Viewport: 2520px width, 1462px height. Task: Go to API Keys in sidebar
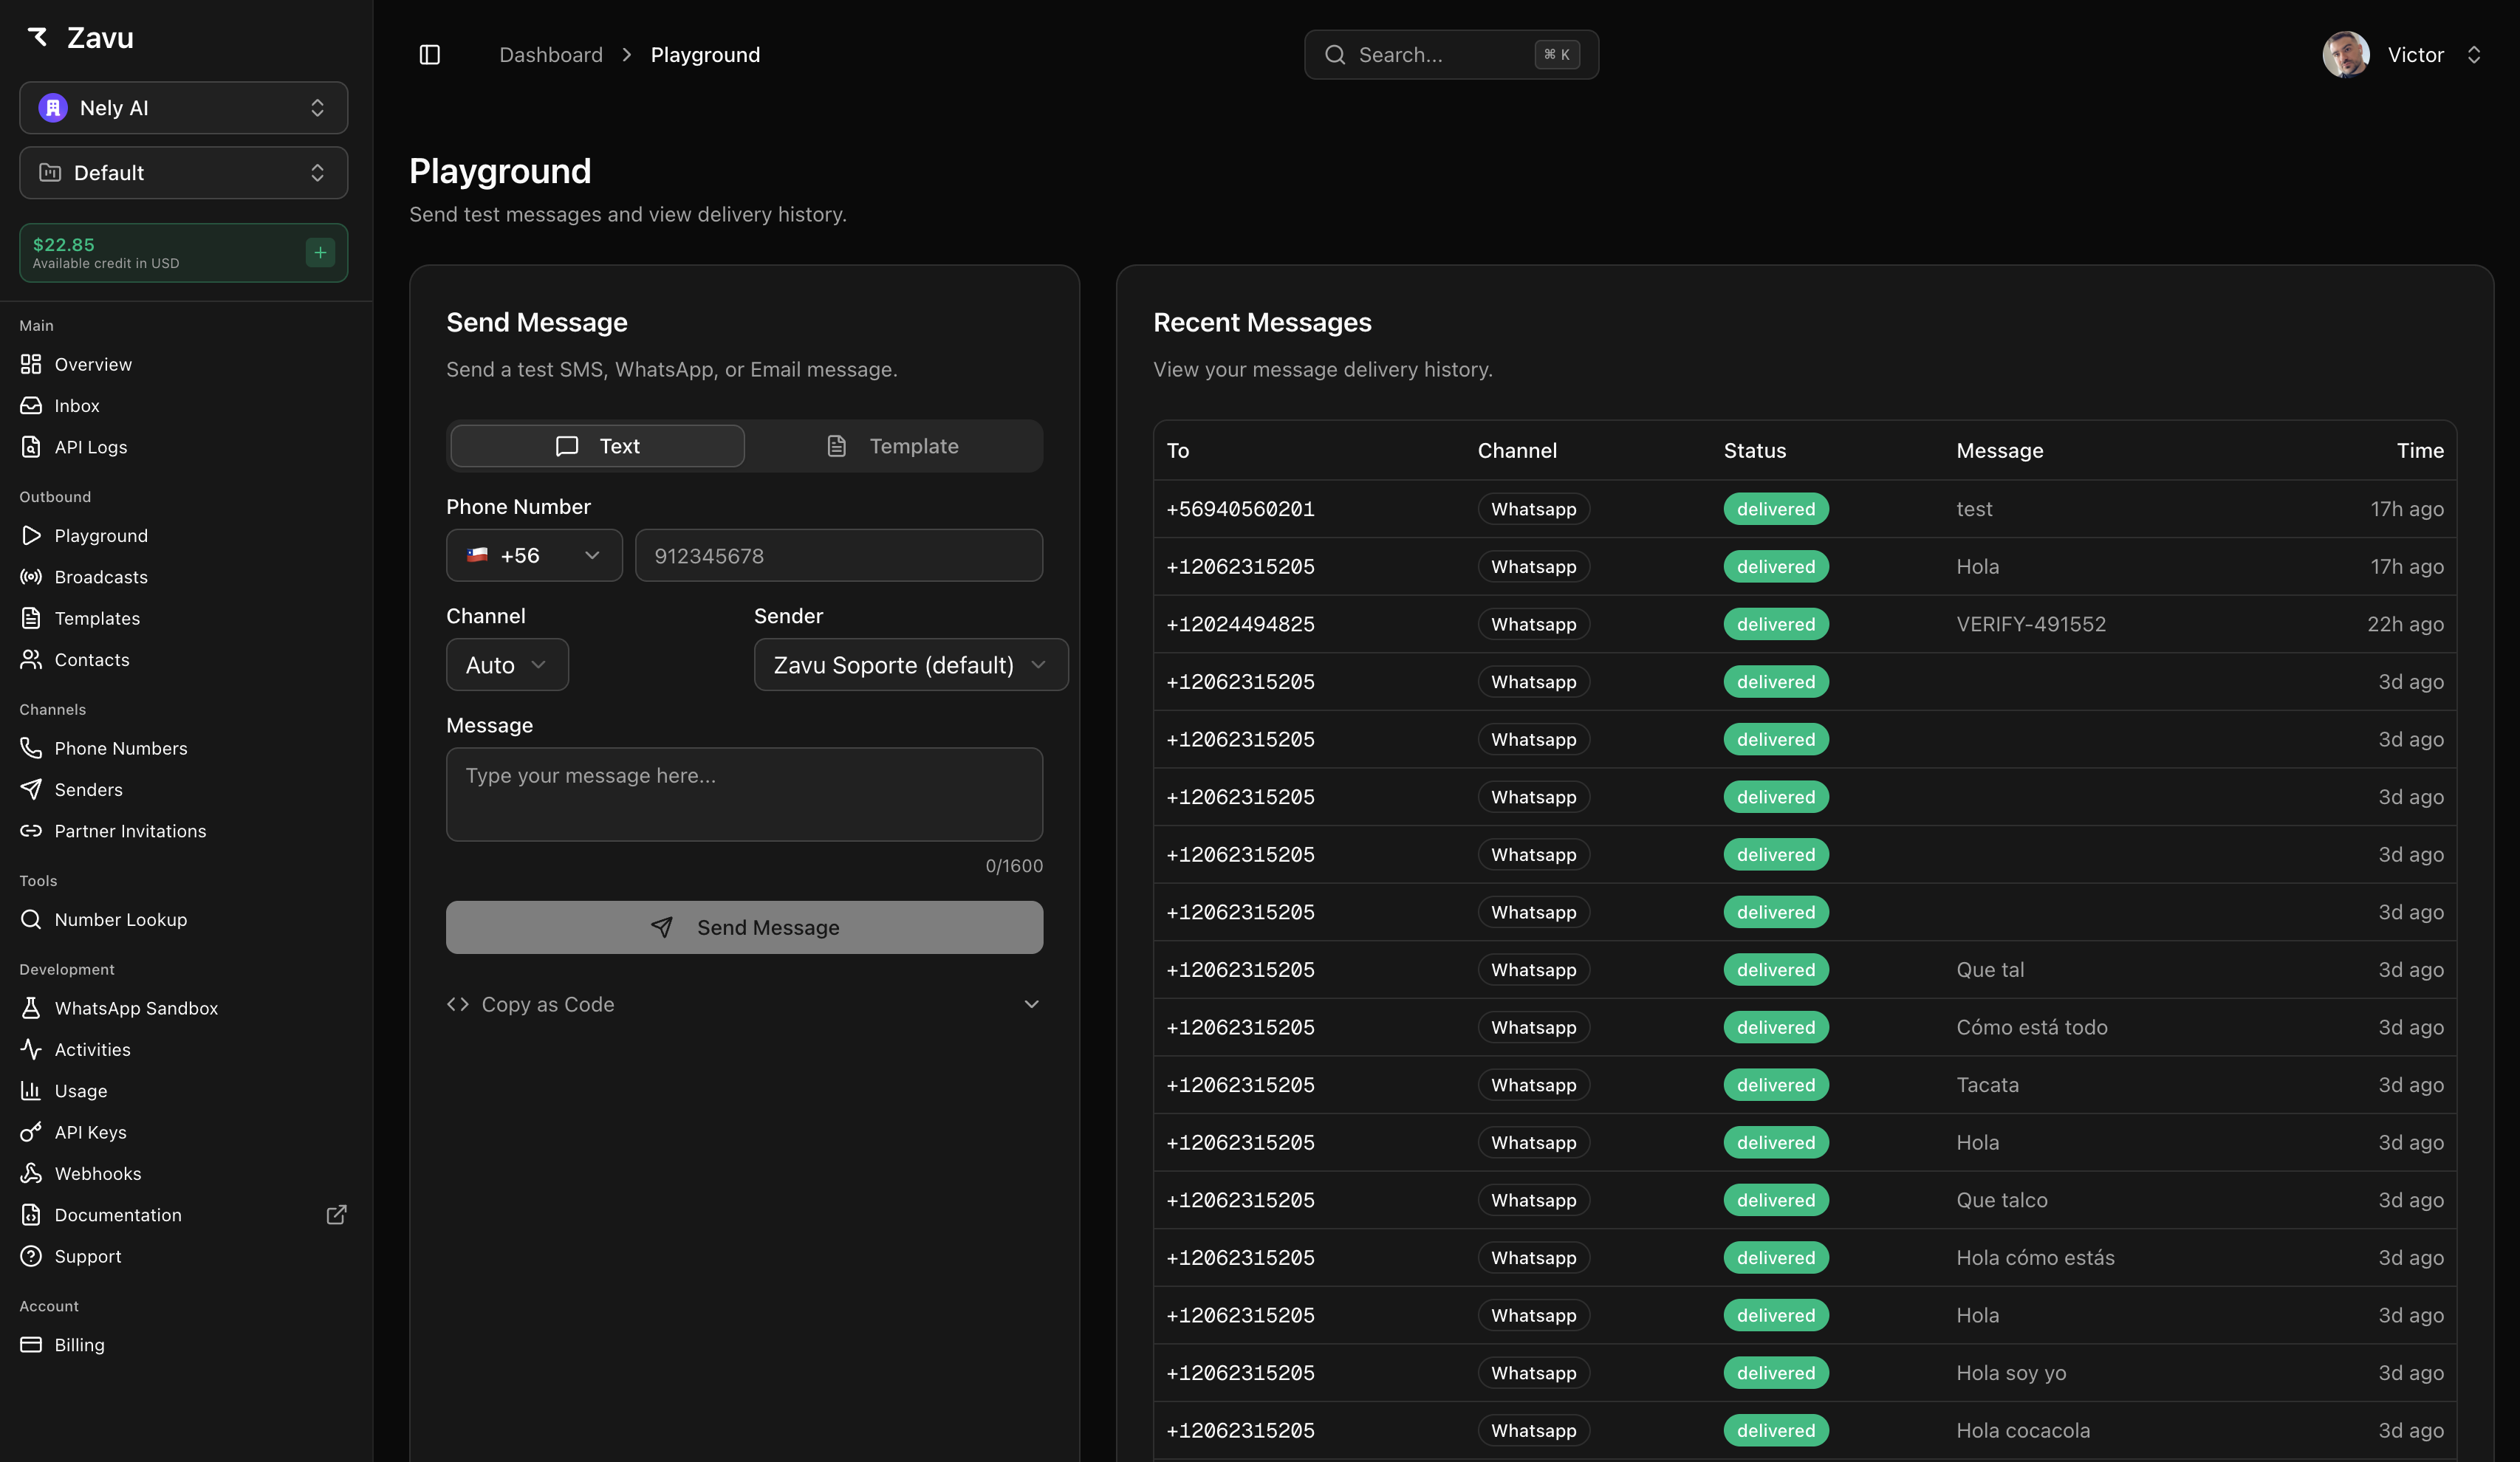pyautogui.click(x=90, y=1132)
